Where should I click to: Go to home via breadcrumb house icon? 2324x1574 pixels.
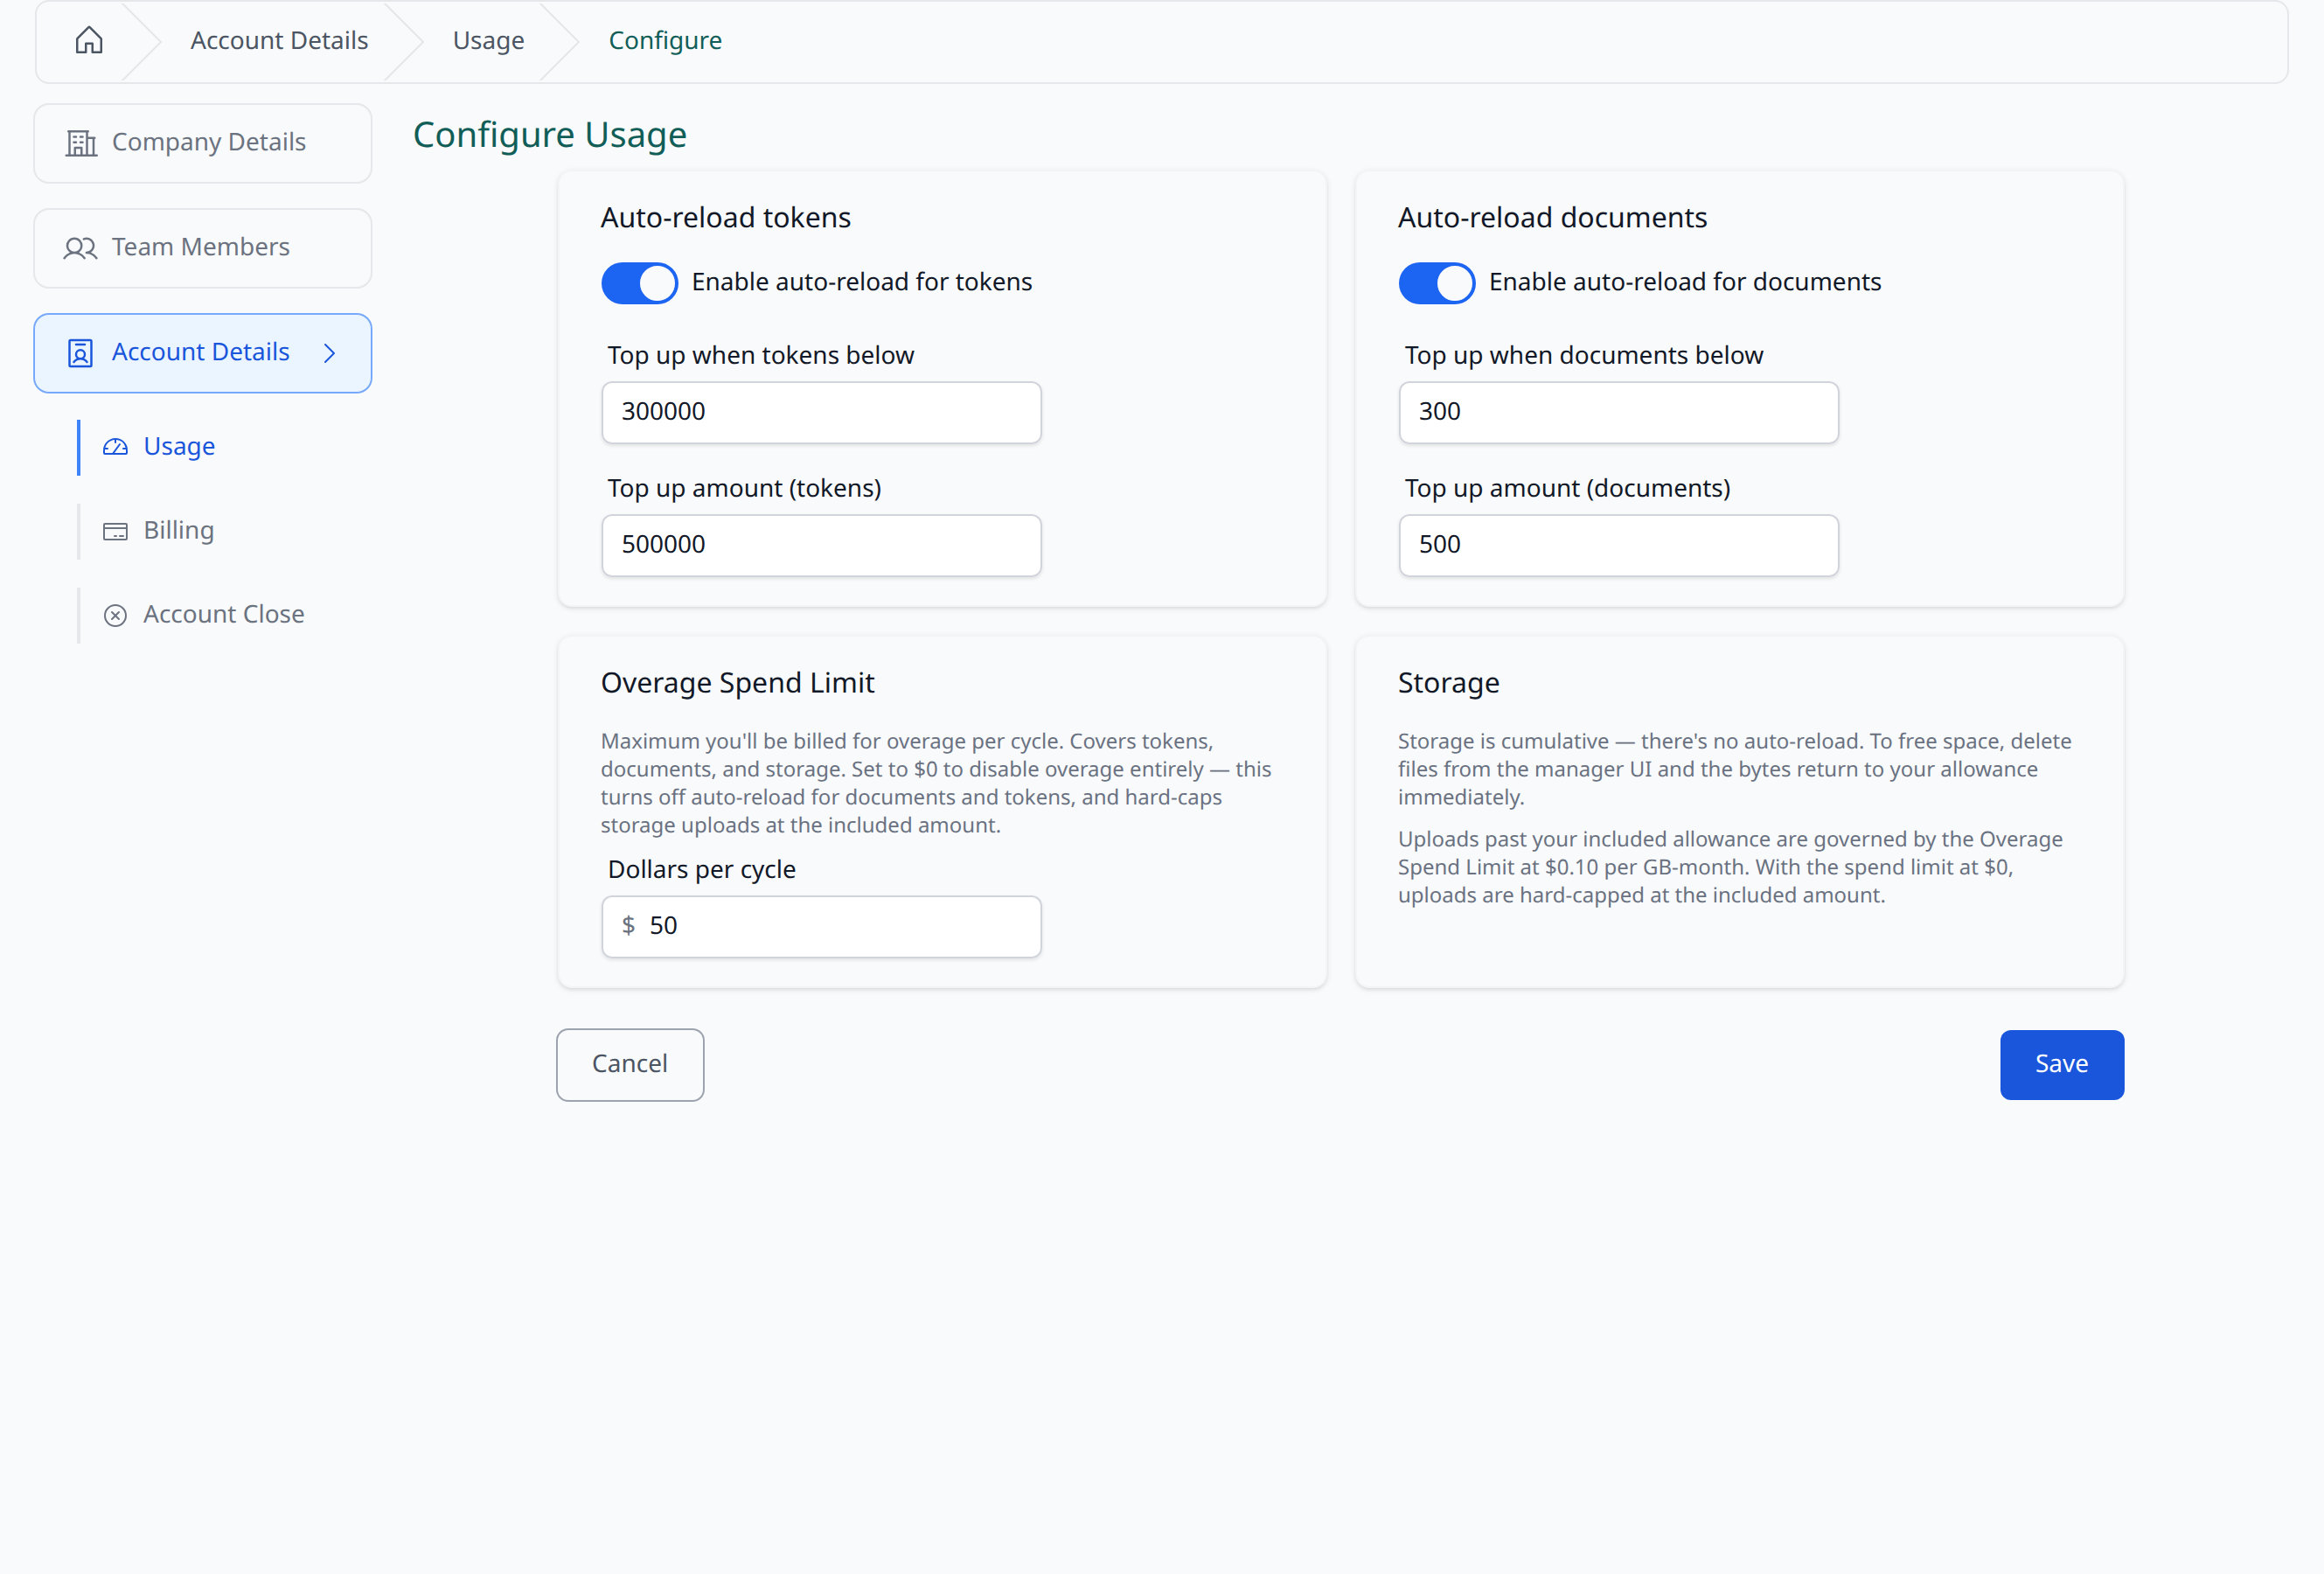click(89, 40)
